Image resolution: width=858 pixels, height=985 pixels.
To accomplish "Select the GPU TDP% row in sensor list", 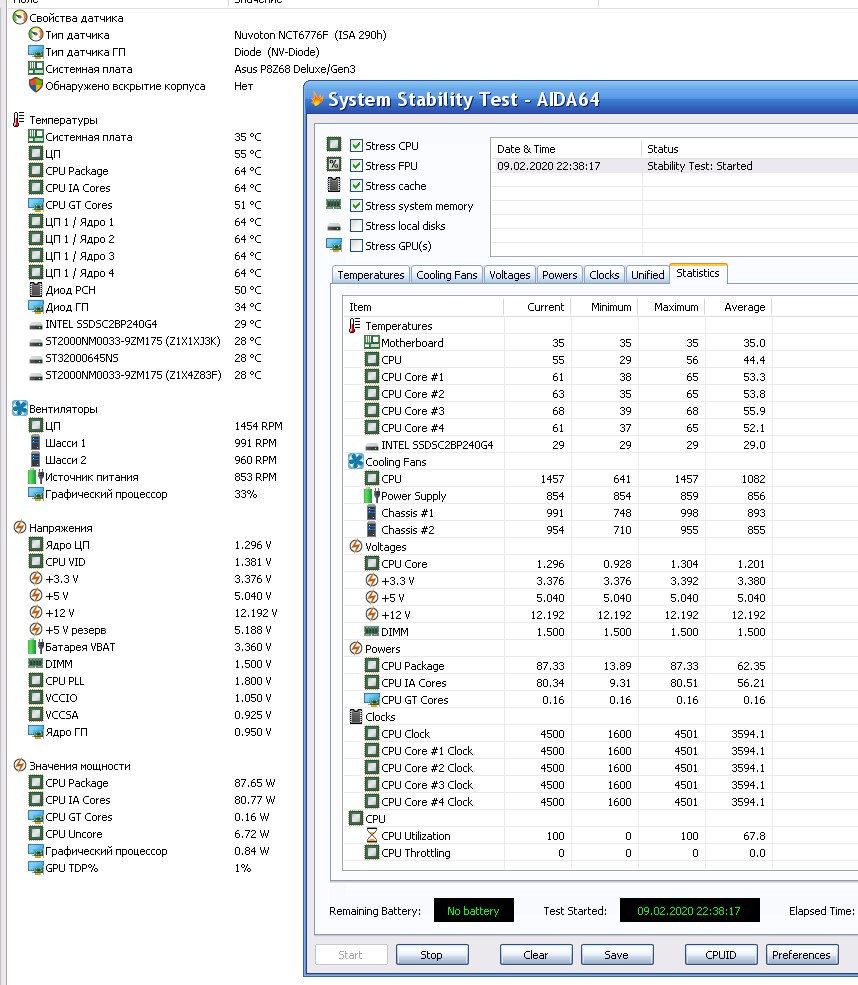I will 140,868.
